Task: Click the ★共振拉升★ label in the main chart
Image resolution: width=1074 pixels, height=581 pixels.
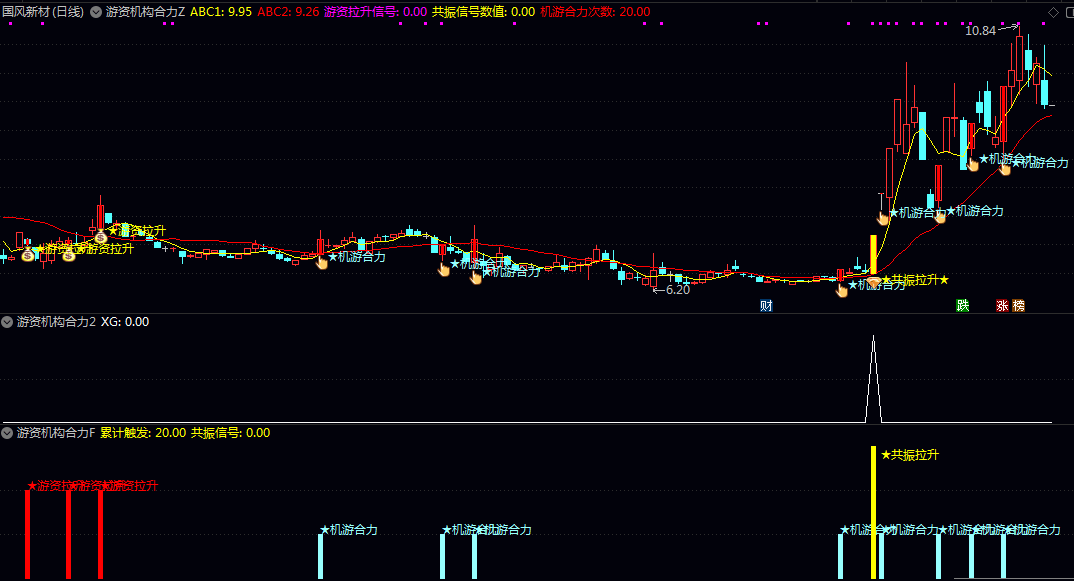Action: tap(915, 280)
